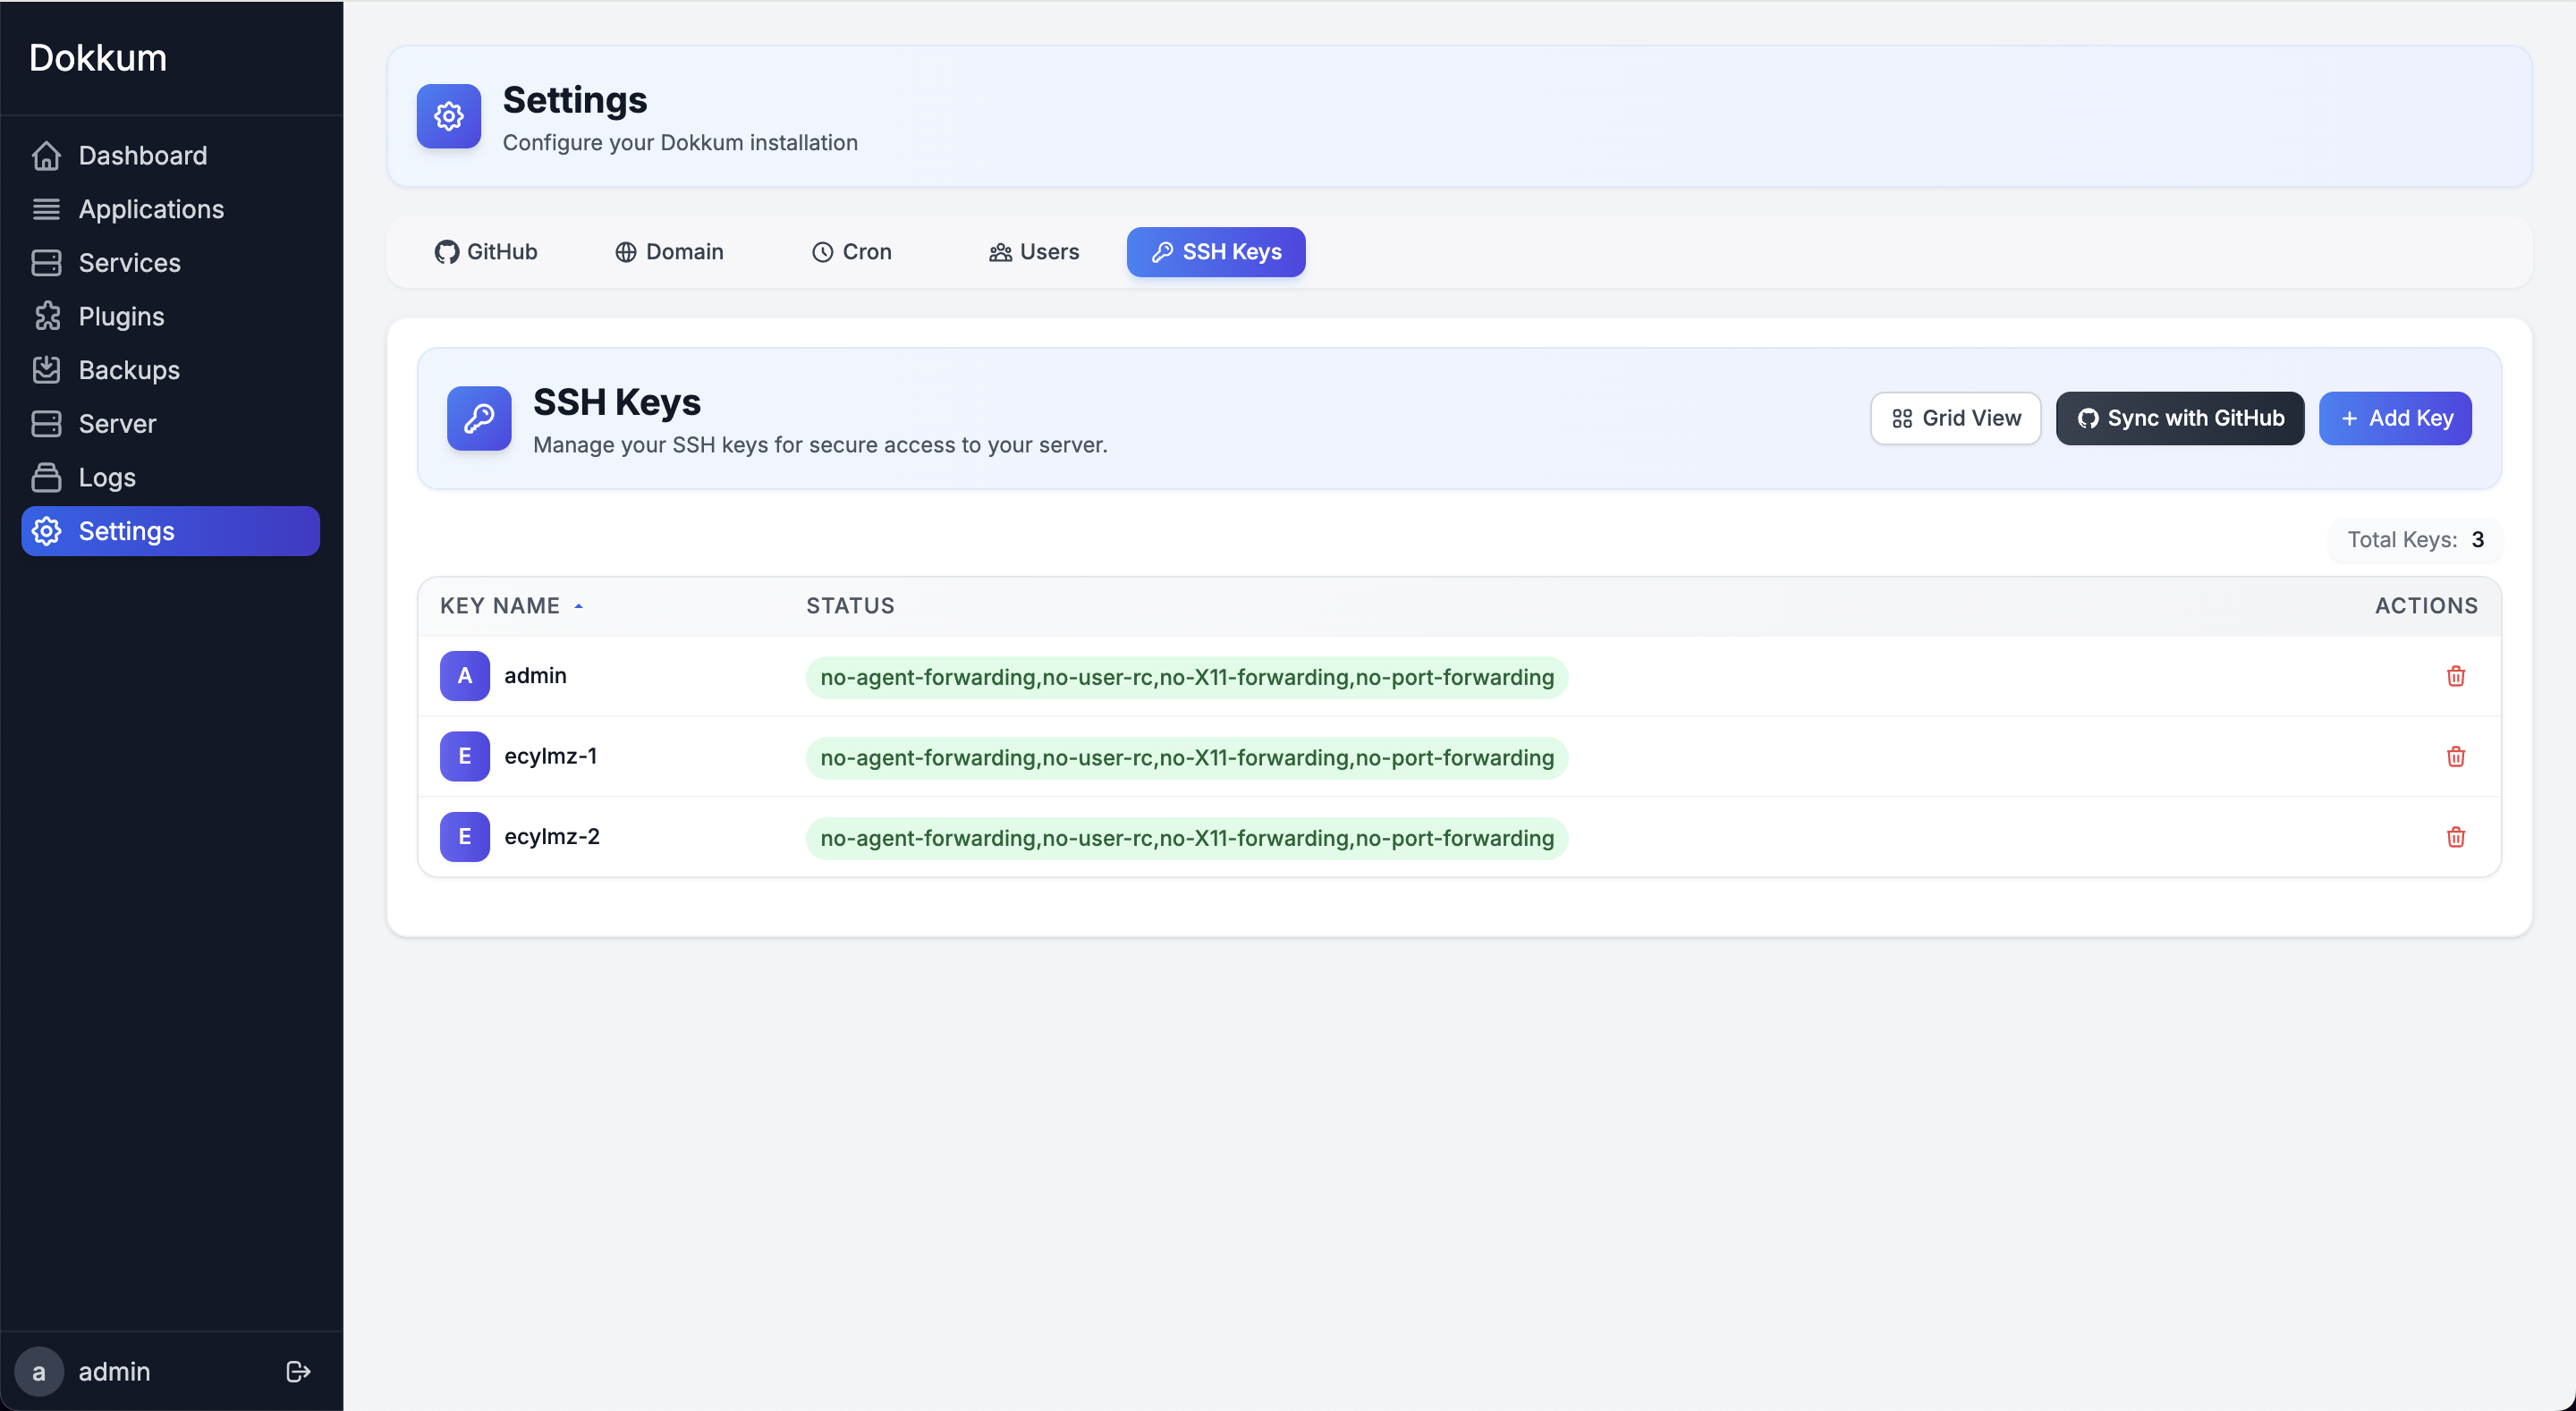Open the admin user avatar at bottom
Image resolution: width=2576 pixels, height=1411 pixels.
tap(39, 1371)
